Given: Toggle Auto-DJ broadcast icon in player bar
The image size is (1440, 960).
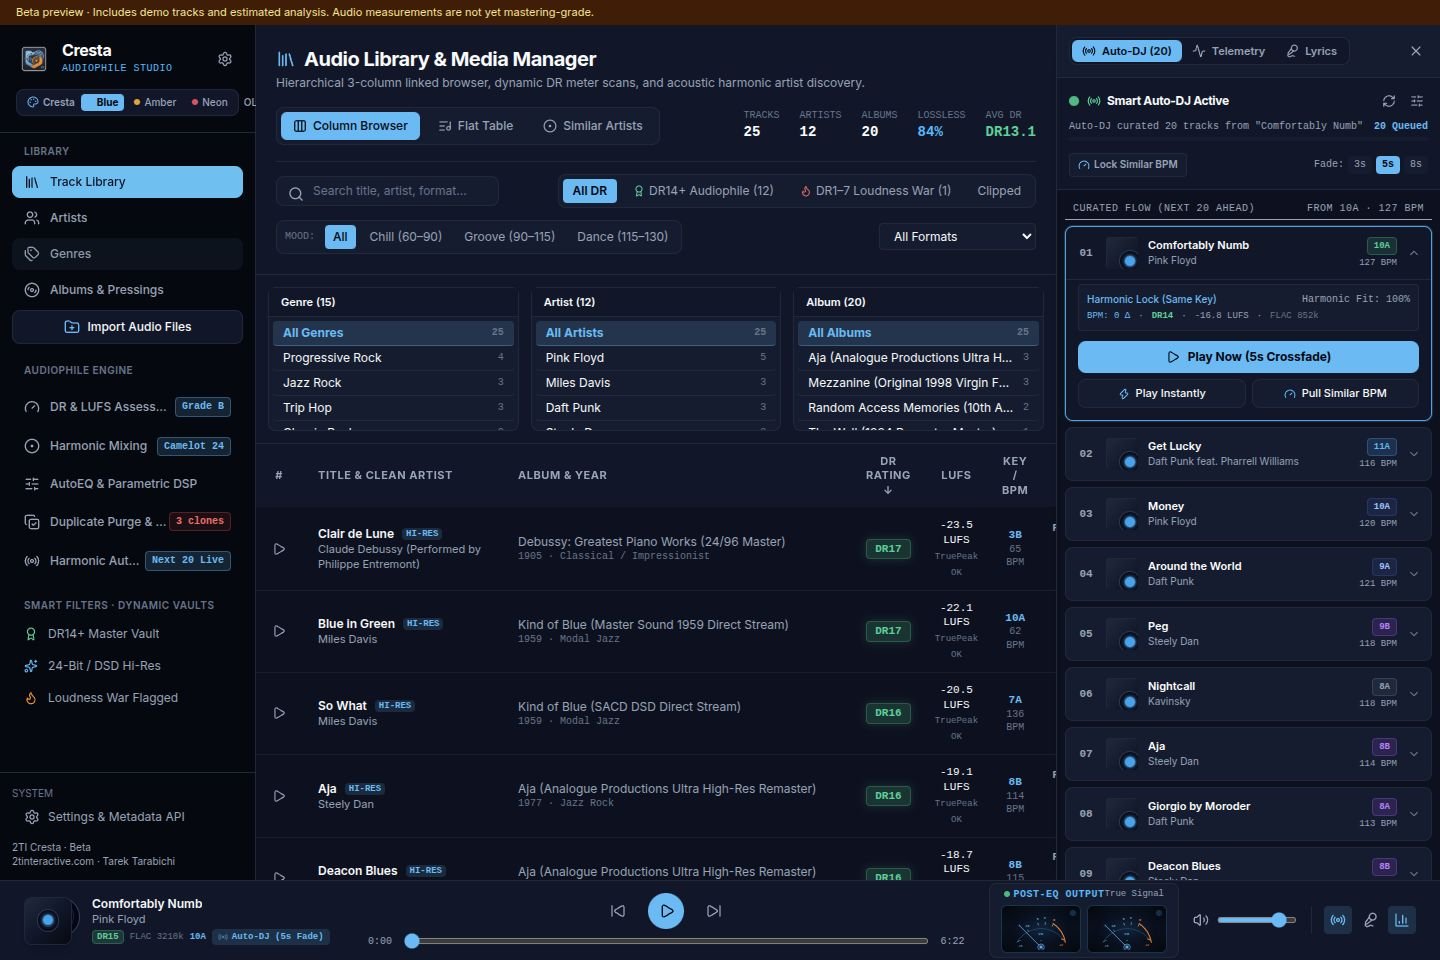Looking at the screenshot, I should point(1338,920).
